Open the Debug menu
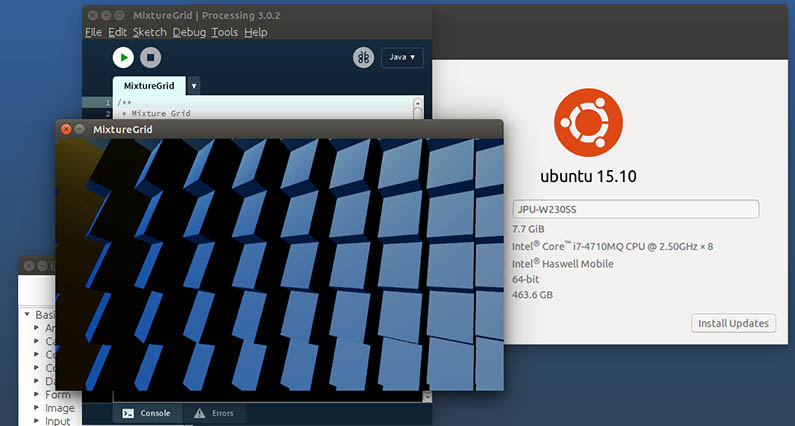 click(x=189, y=32)
